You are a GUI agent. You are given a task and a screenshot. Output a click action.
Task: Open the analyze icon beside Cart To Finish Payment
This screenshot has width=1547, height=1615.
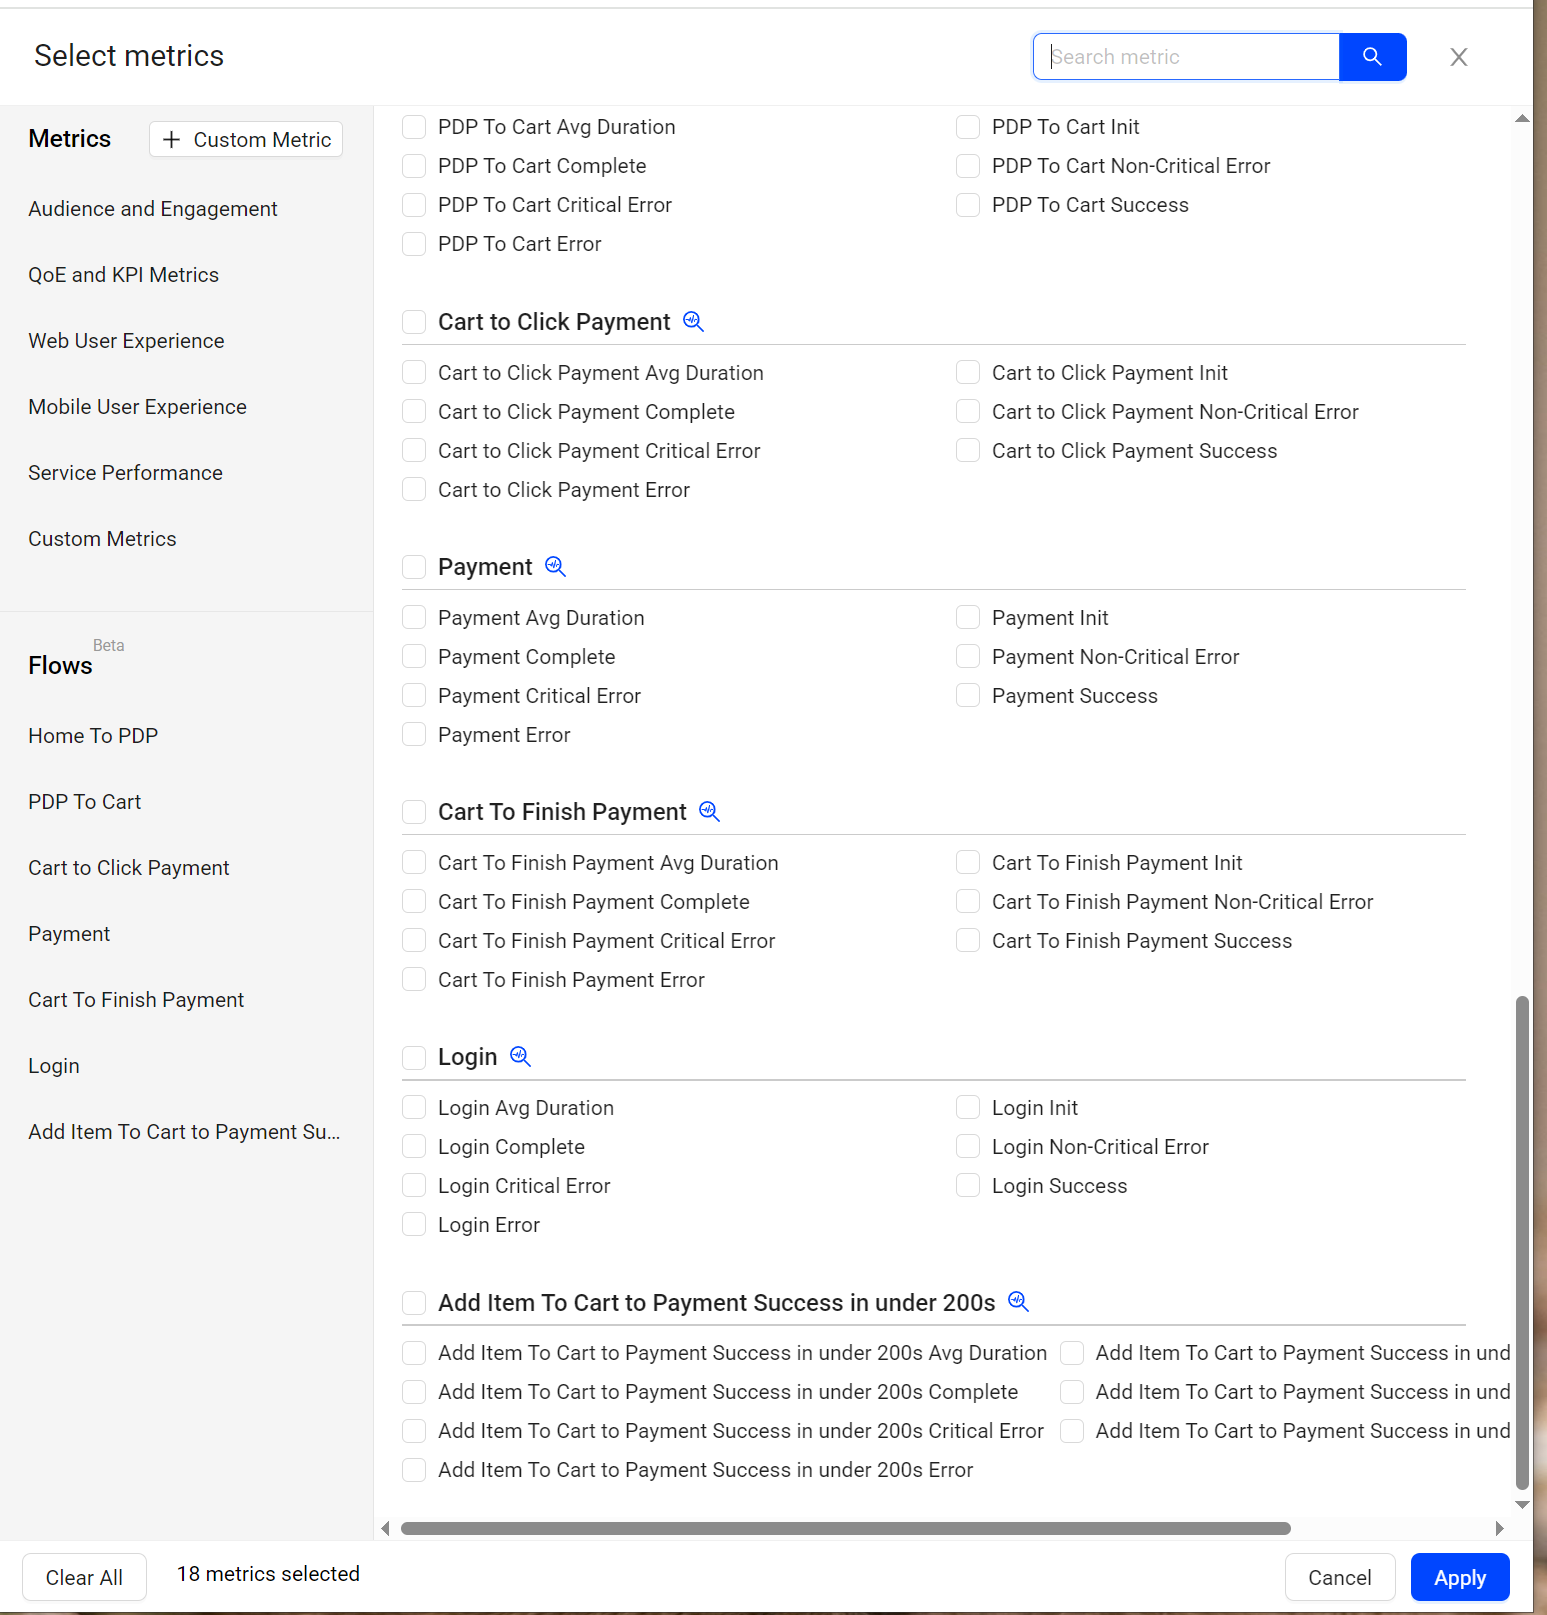709,811
